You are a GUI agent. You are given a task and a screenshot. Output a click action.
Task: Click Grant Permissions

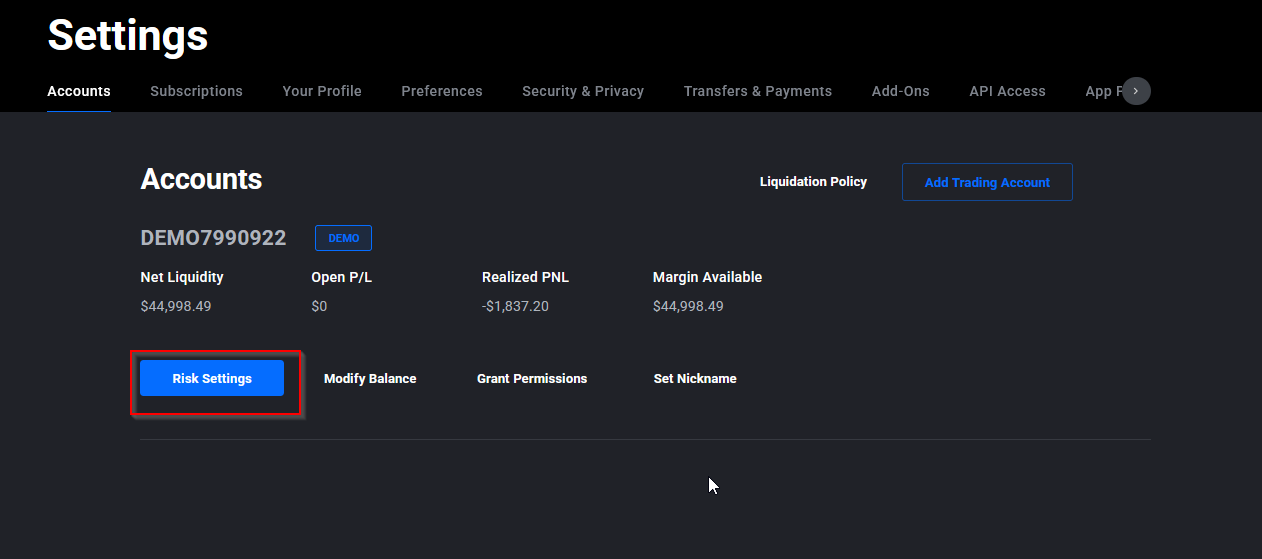coord(532,379)
